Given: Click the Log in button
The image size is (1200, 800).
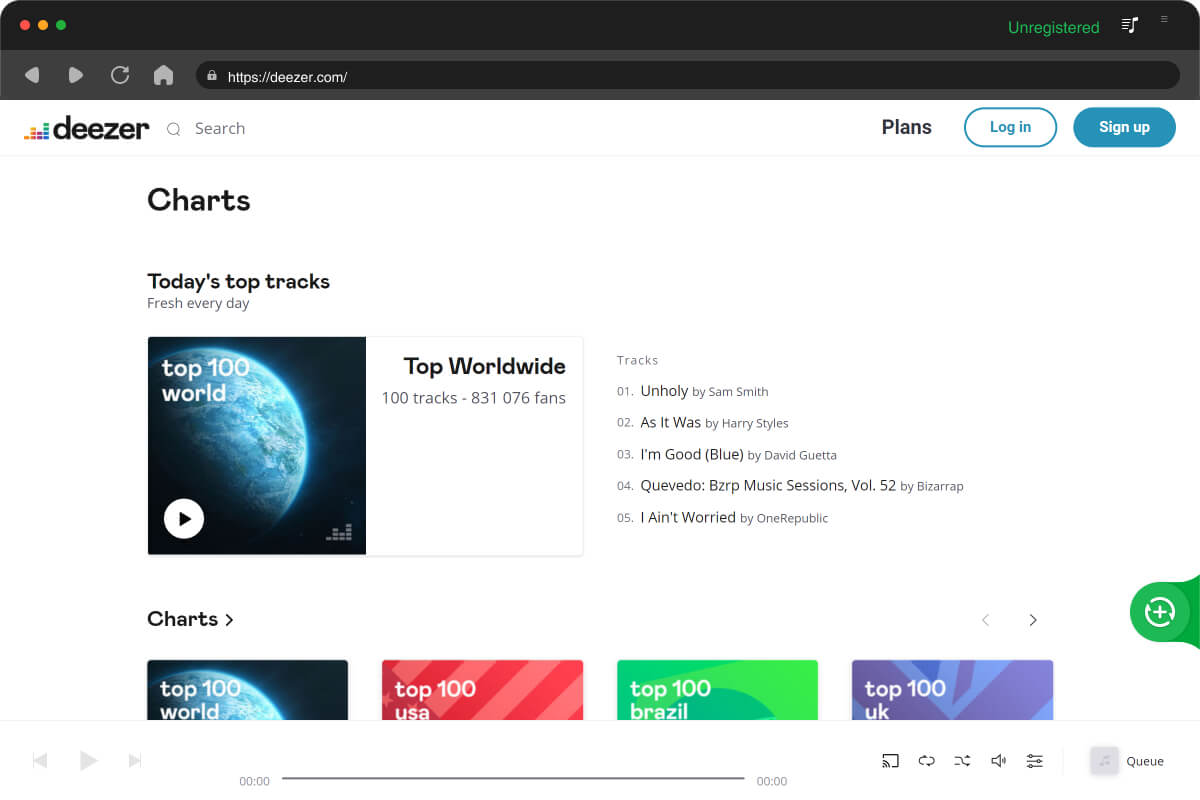Looking at the screenshot, I should [1010, 127].
